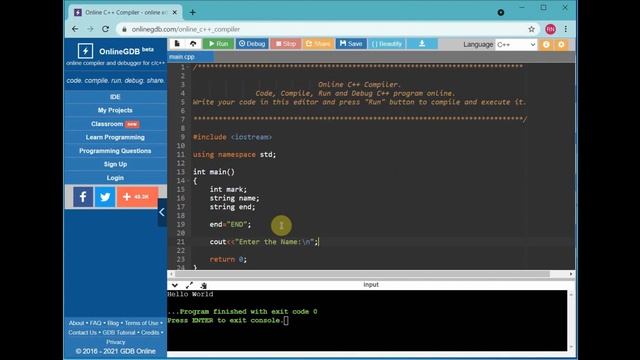
Task: Open the settings gear icon in the toolbar
Action: coord(561,44)
